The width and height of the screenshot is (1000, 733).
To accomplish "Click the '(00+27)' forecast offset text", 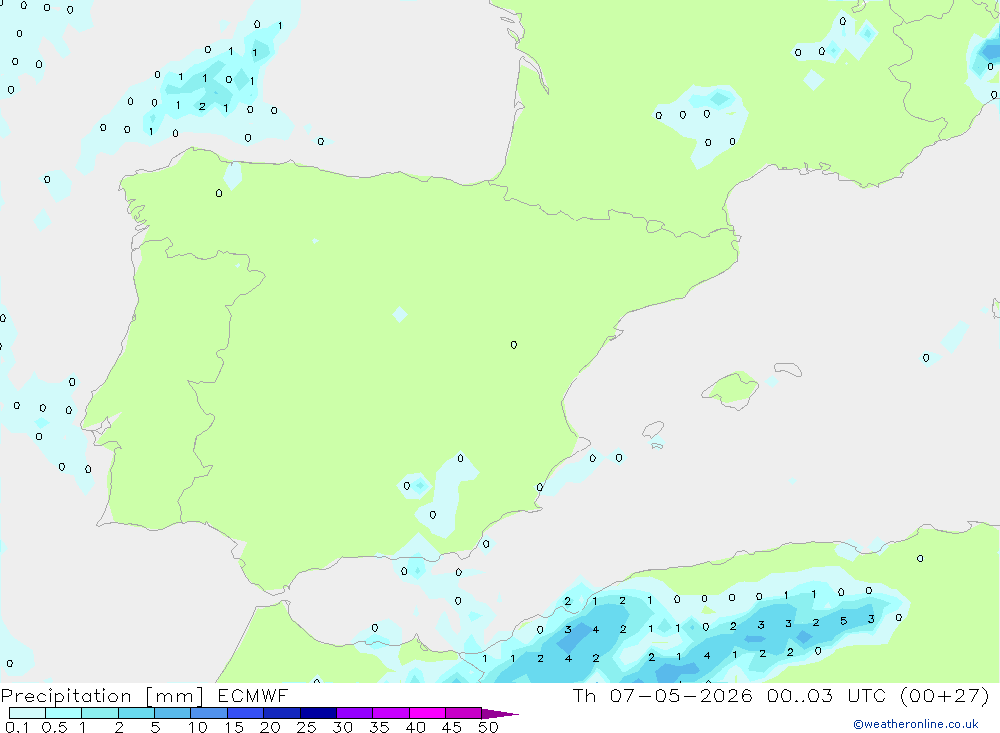I will pos(945,695).
